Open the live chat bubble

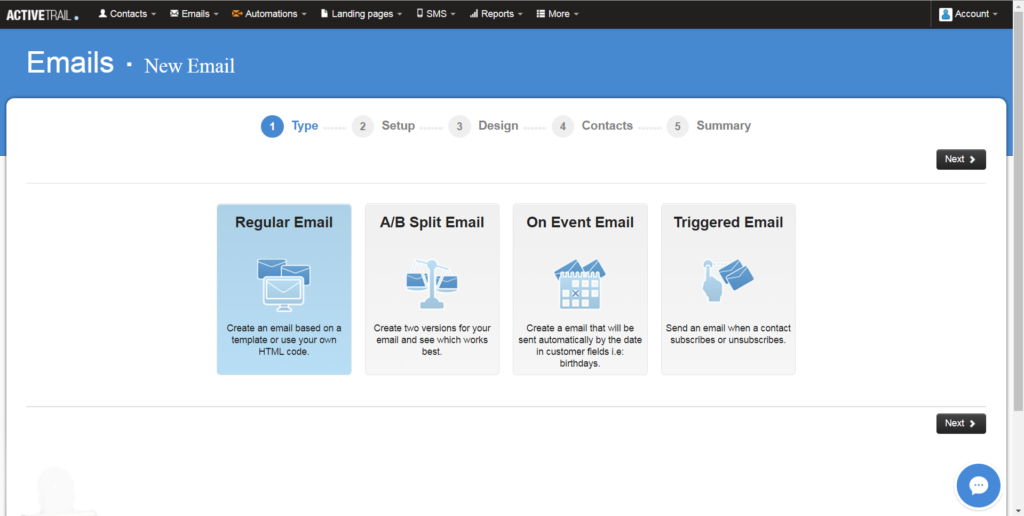tap(978, 486)
